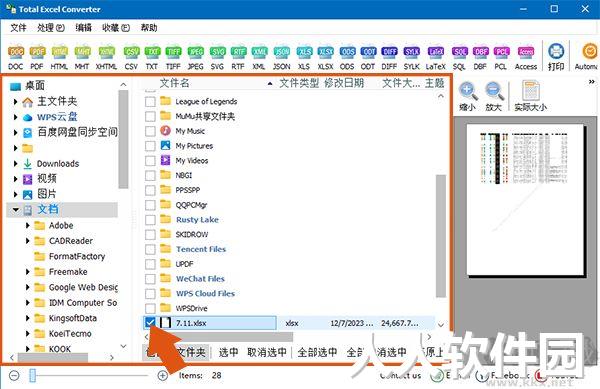The height and width of the screenshot is (389, 600).
Task: Select XLSX conversion icon
Action: [326, 57]
